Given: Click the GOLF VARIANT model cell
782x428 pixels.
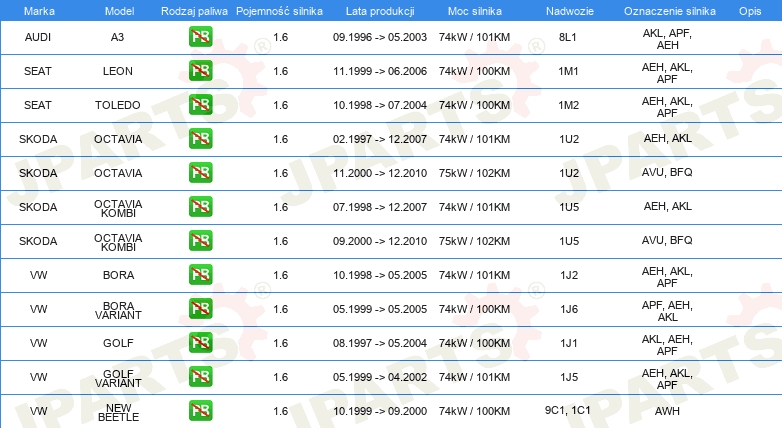Looking at the screenshot, I should [x=118, y=378].
